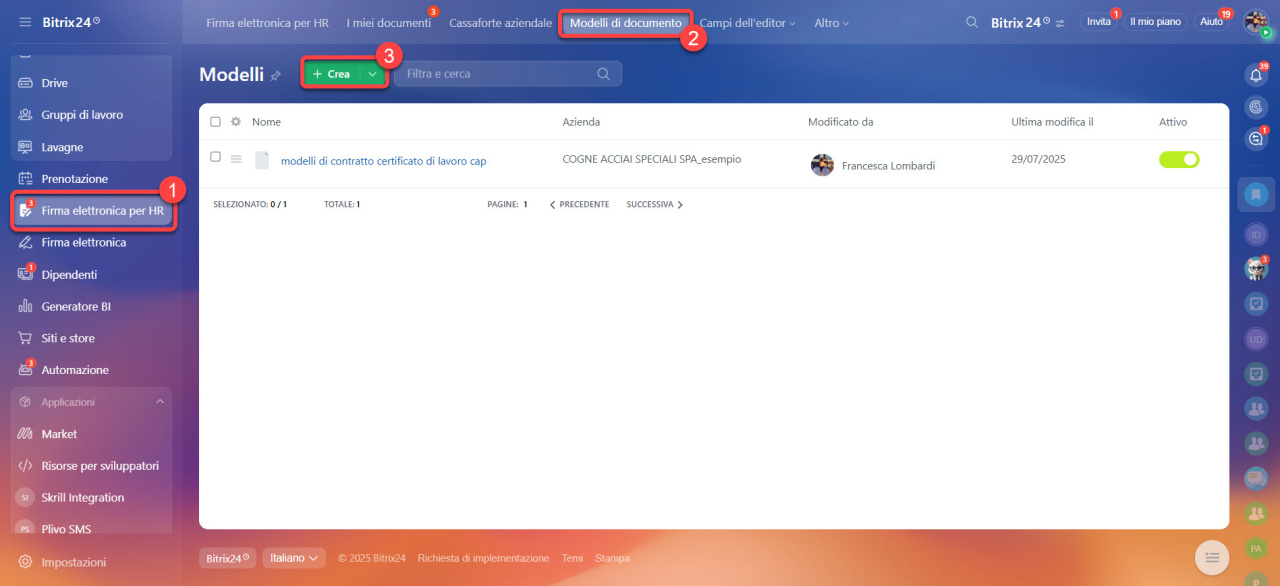The width and height of the screenshot is (1280, 586).
Task: Open grid settings gear in table header
Action: 236,122
